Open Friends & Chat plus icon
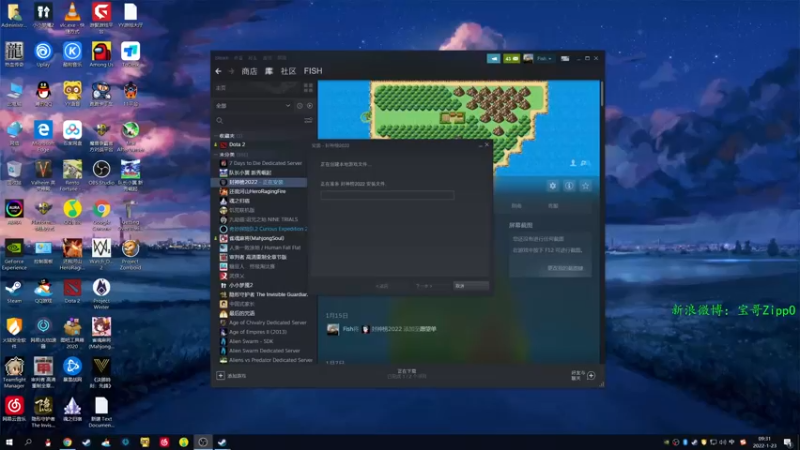 click(591, 376)
